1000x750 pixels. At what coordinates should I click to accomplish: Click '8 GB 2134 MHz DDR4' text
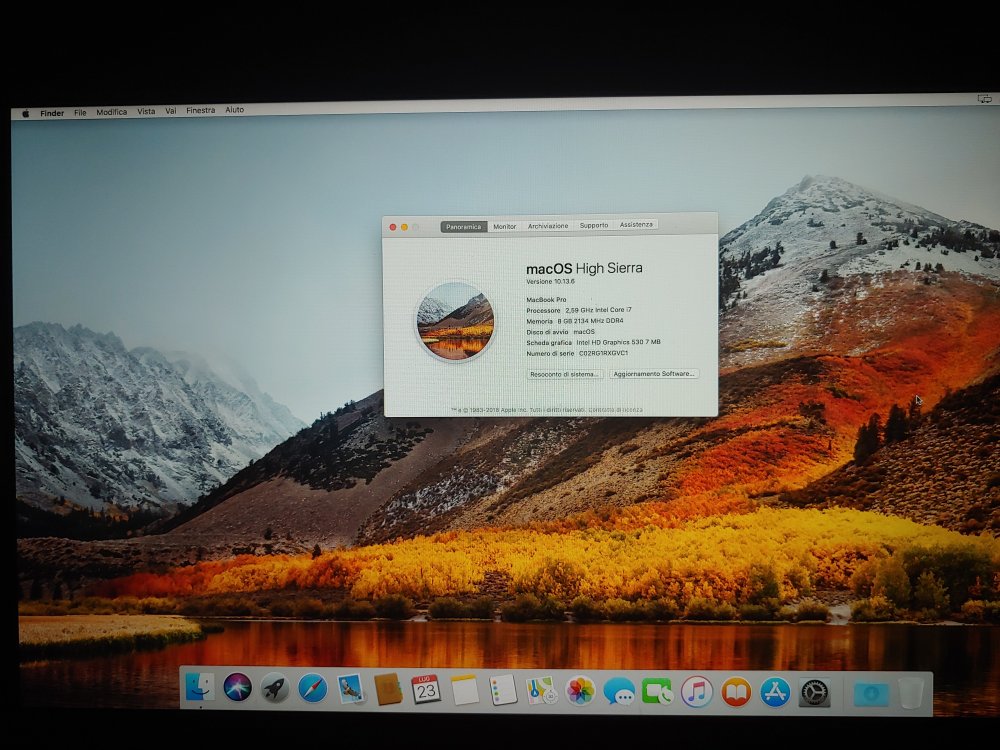click(591, 321)
